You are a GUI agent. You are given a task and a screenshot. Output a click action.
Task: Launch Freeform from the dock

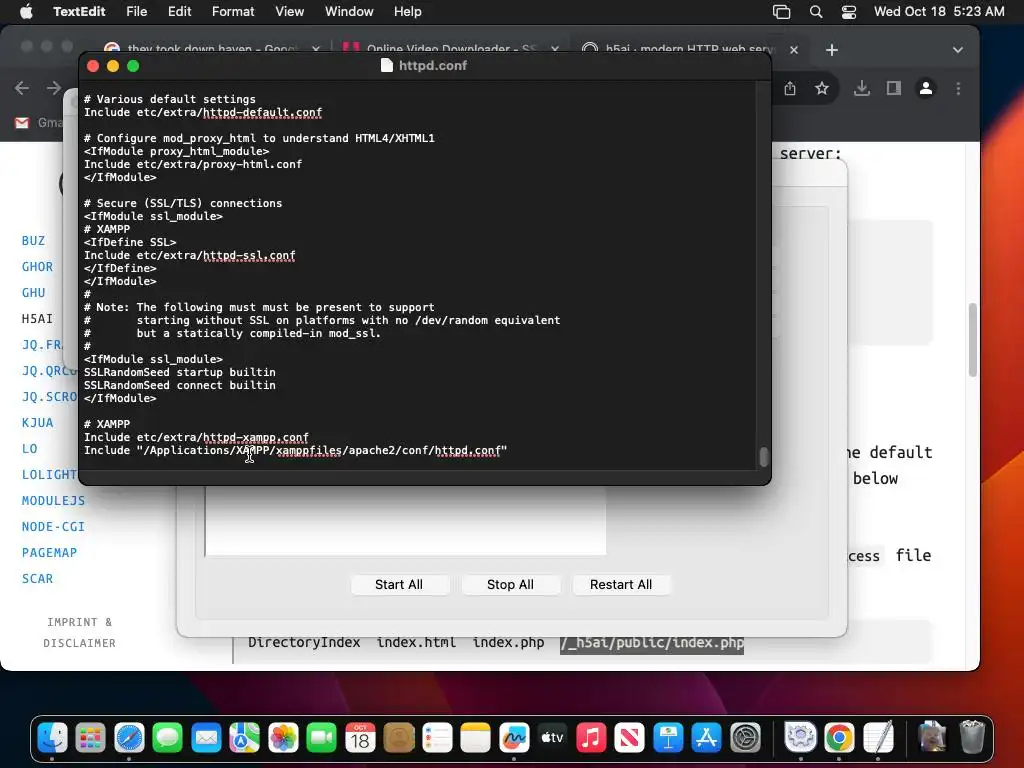[514, 739]
